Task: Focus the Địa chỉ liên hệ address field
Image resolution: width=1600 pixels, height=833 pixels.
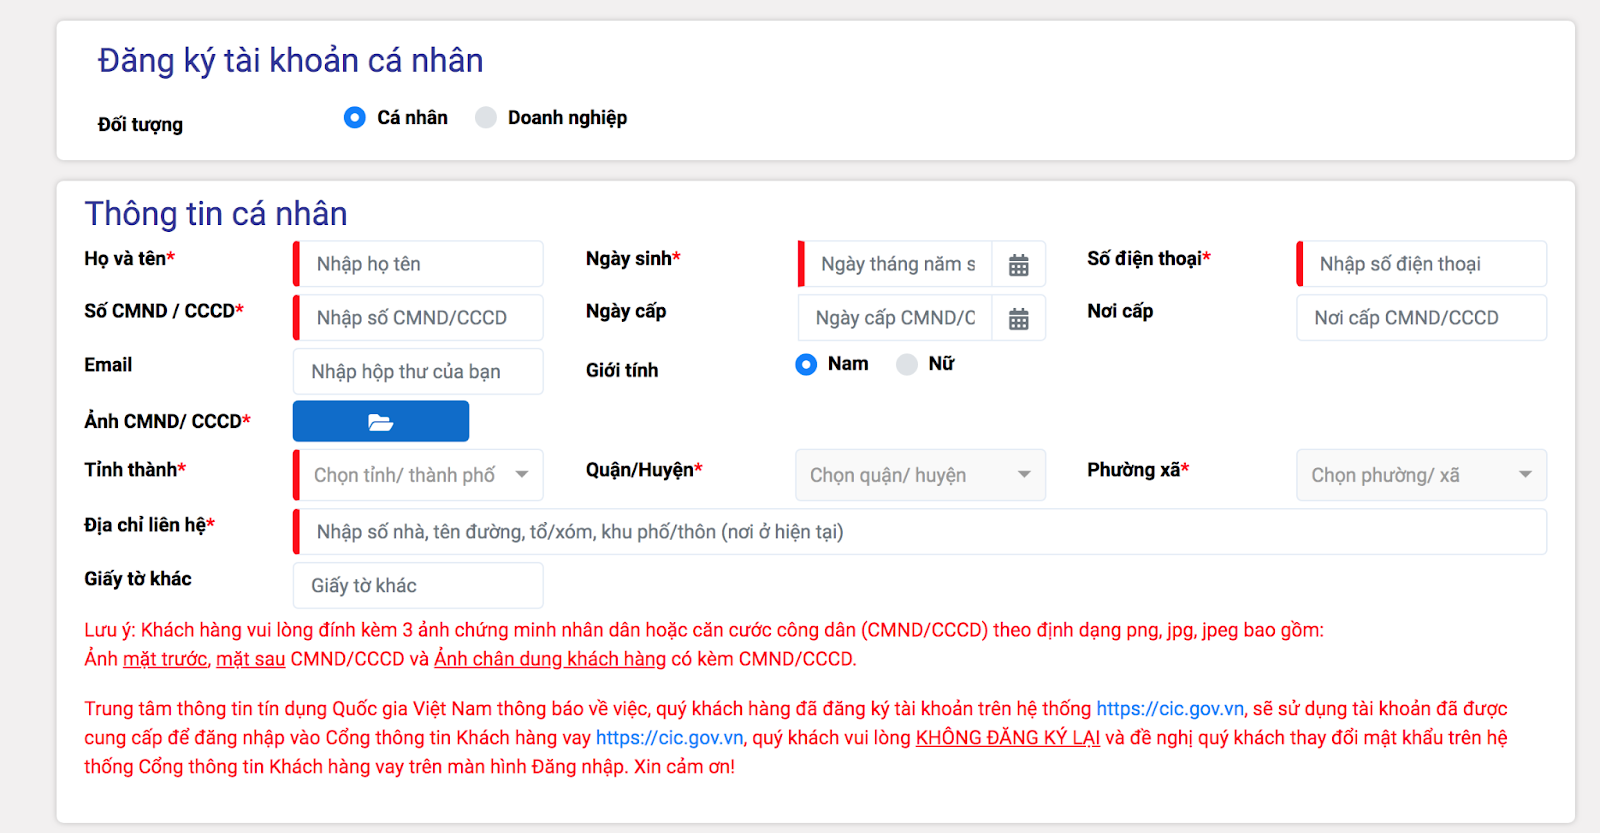Action: (x=920, y=532)
